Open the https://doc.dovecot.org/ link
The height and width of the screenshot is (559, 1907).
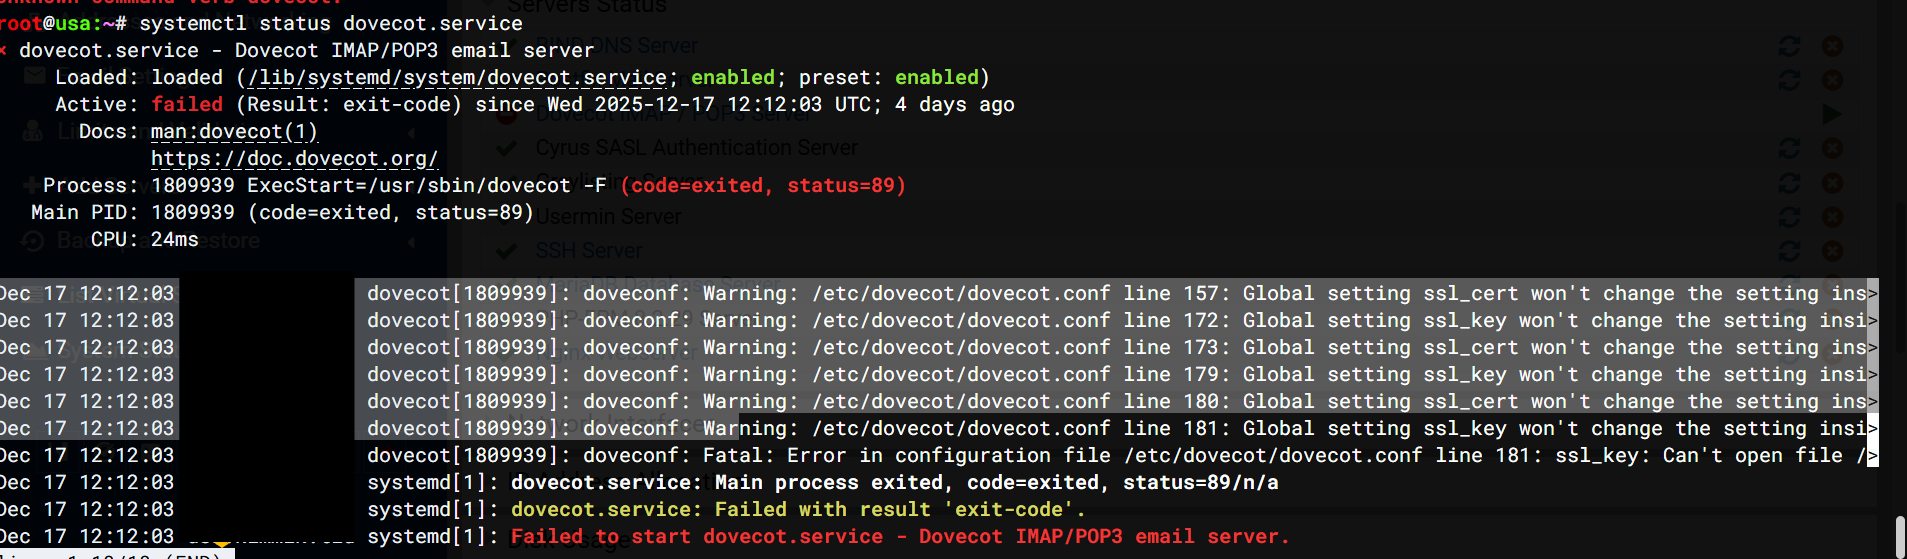point(294,159)
